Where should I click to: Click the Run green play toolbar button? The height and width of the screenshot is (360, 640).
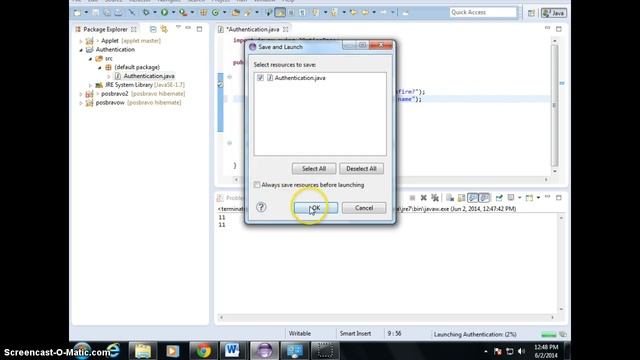pyautogui.click(x=164, y=13)
